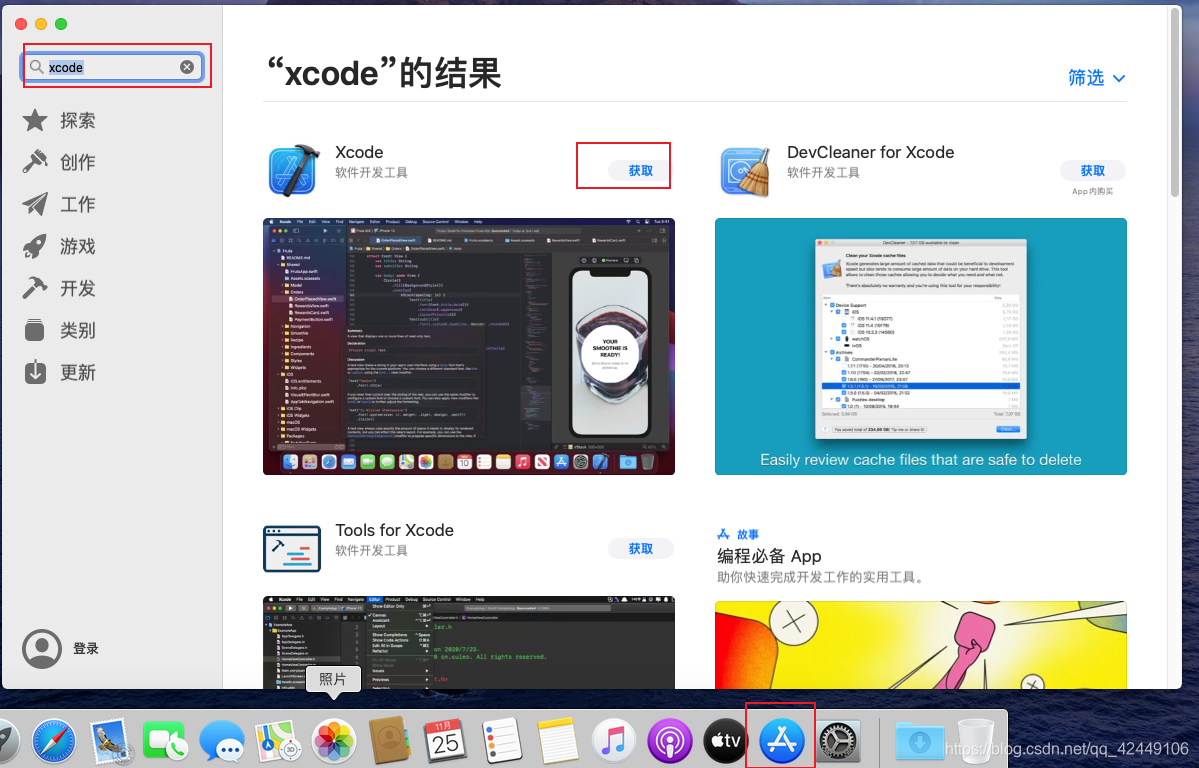Open FaceTime from the Dock
This screenshot has width=1199, height=768.
(164, 741)
